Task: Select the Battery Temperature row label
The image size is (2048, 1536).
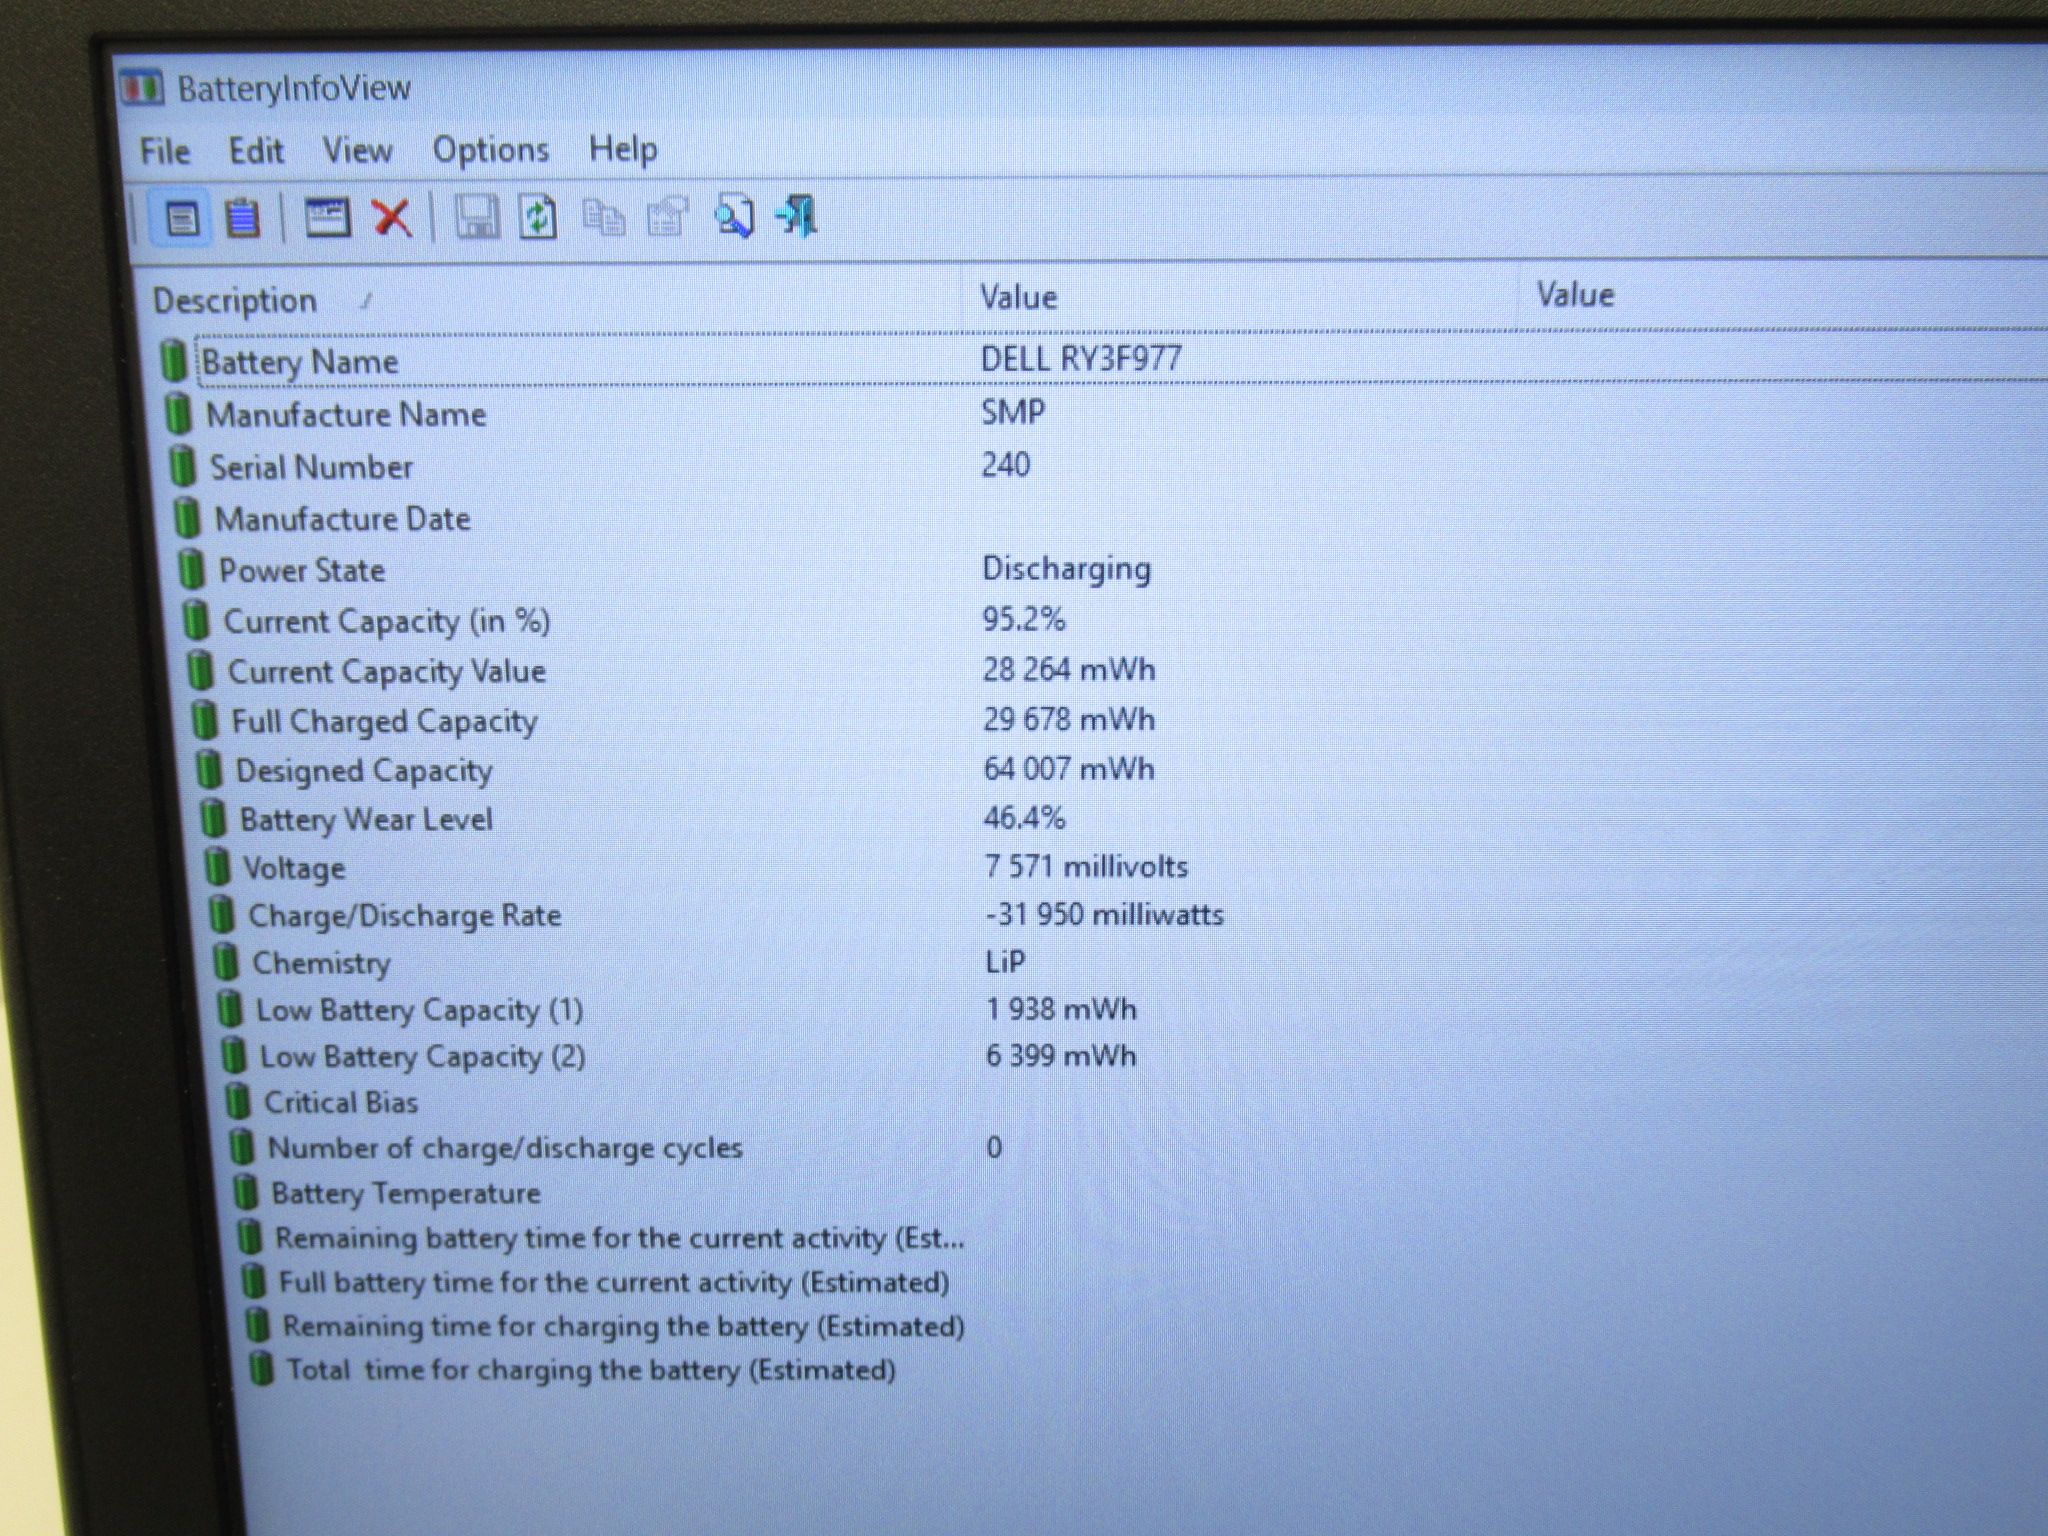Action: coord(406,1193)
